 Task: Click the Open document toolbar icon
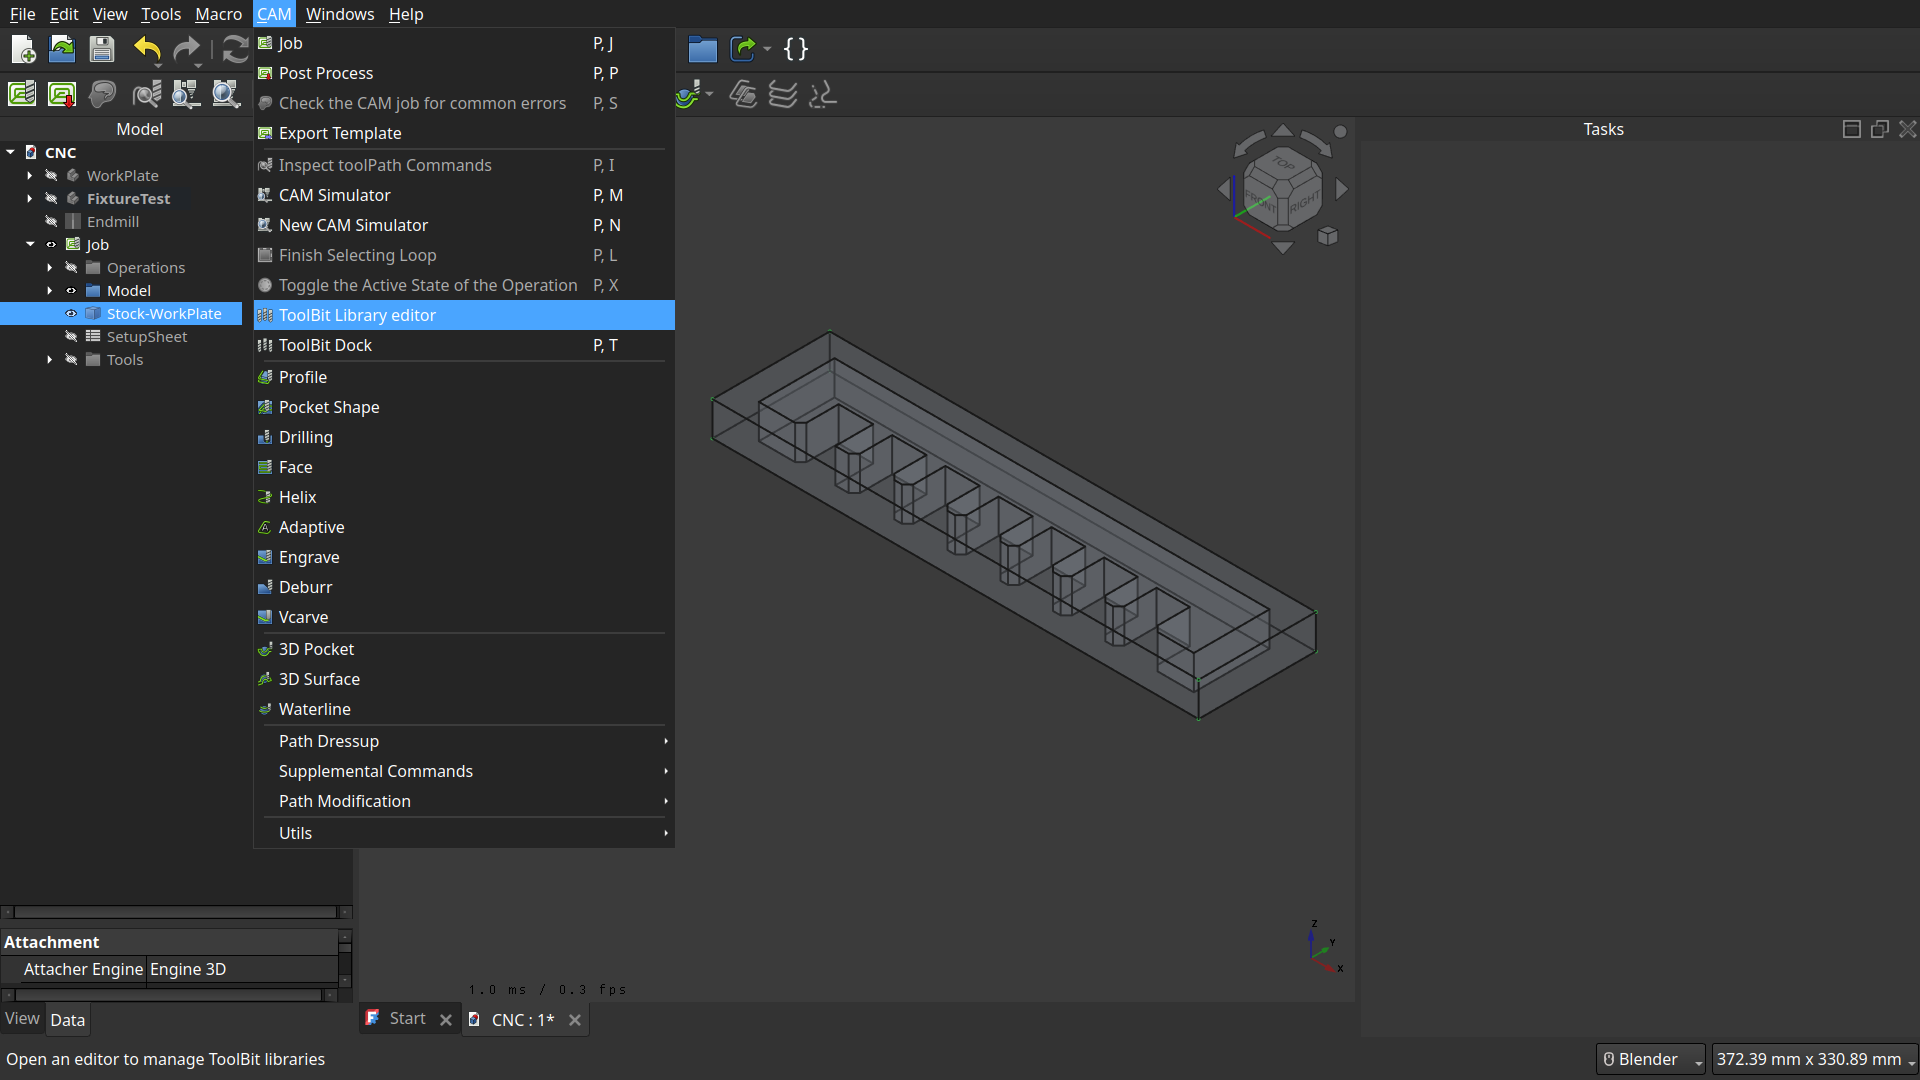62,49
